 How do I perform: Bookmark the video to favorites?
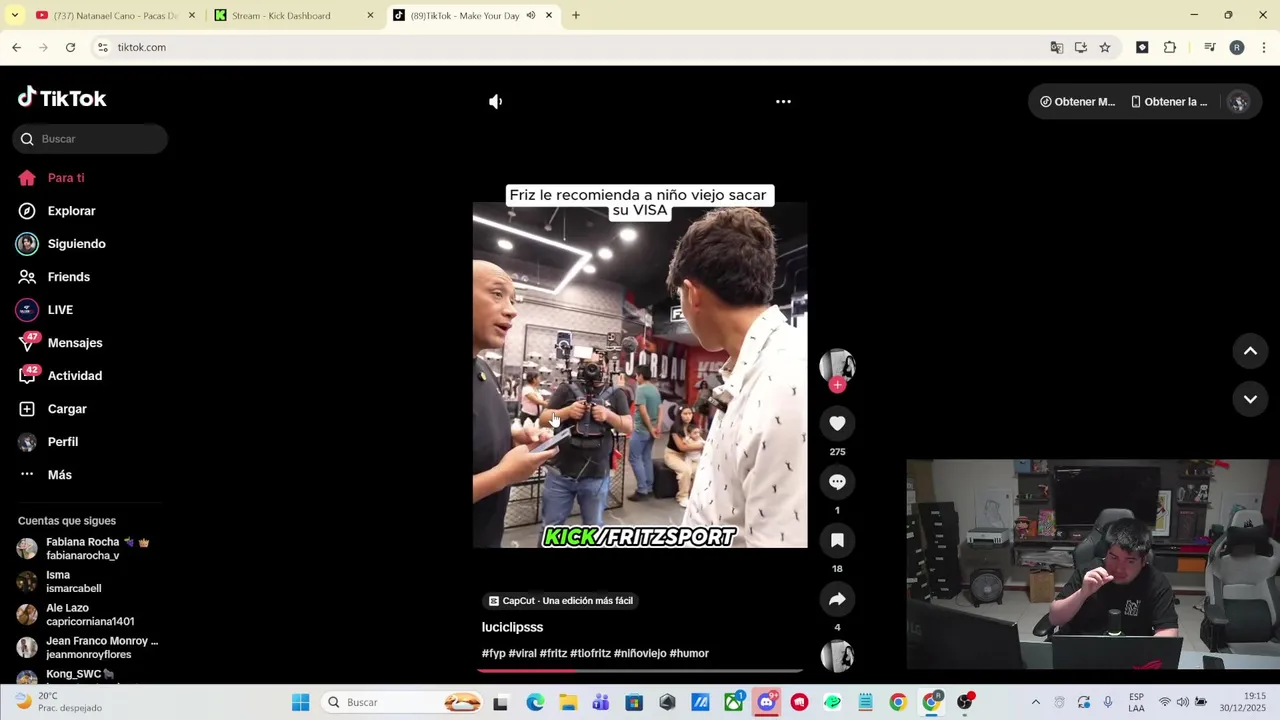tap(837, 540)
